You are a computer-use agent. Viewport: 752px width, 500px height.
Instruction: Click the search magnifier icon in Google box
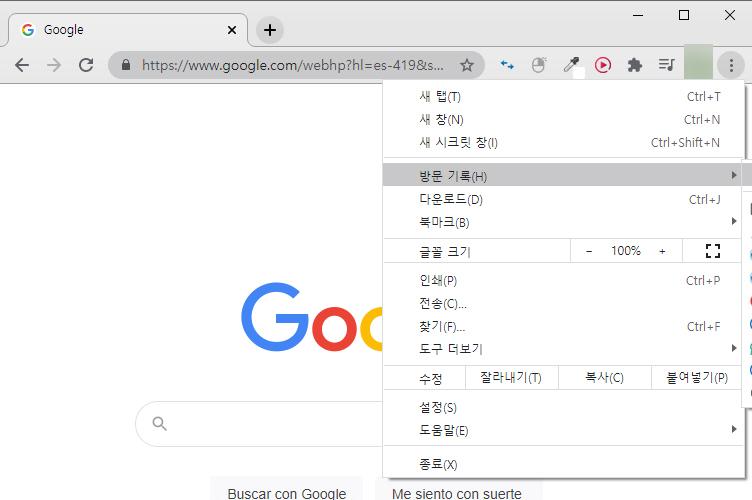tap(159, 423)
